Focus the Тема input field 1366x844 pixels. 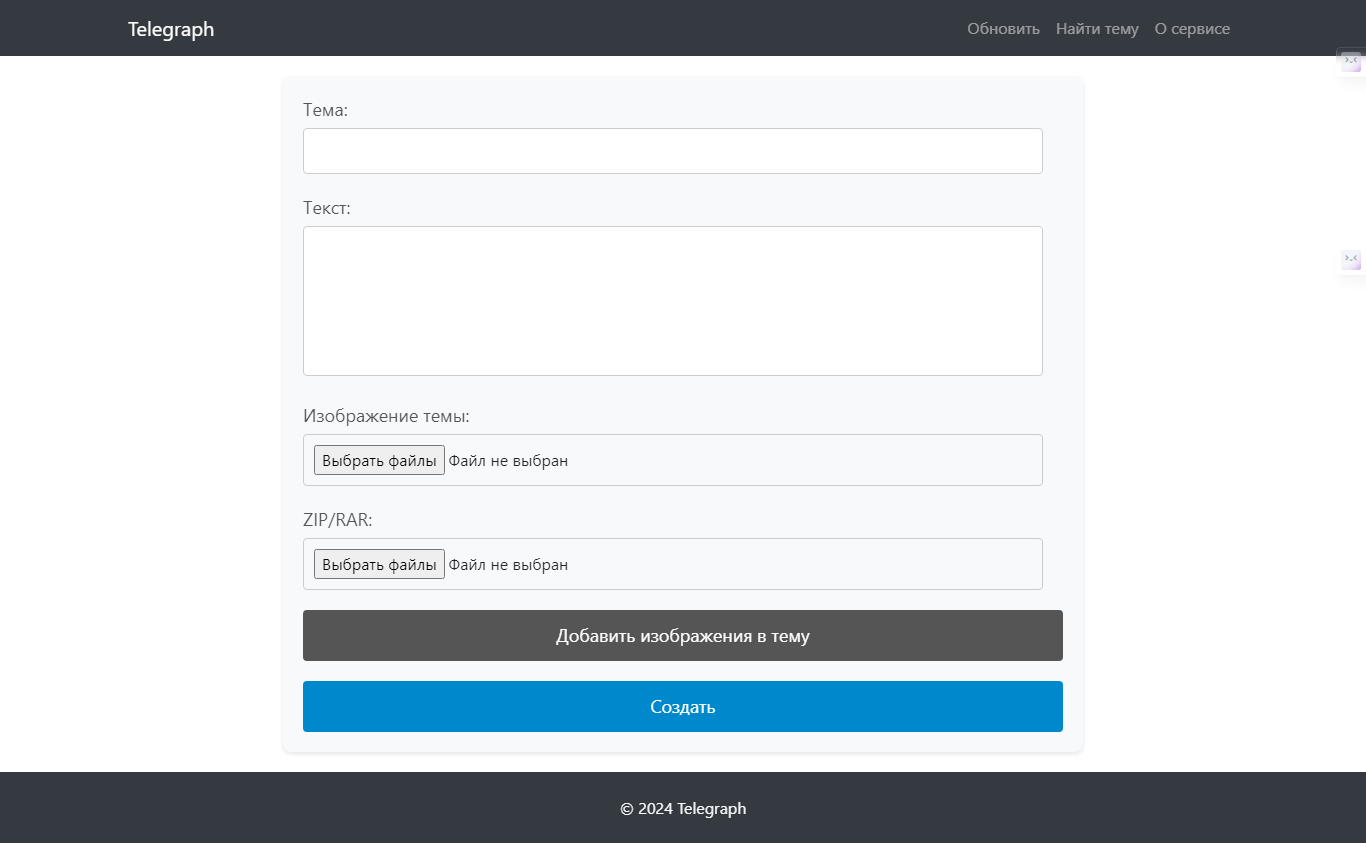(x=672, y=151)
